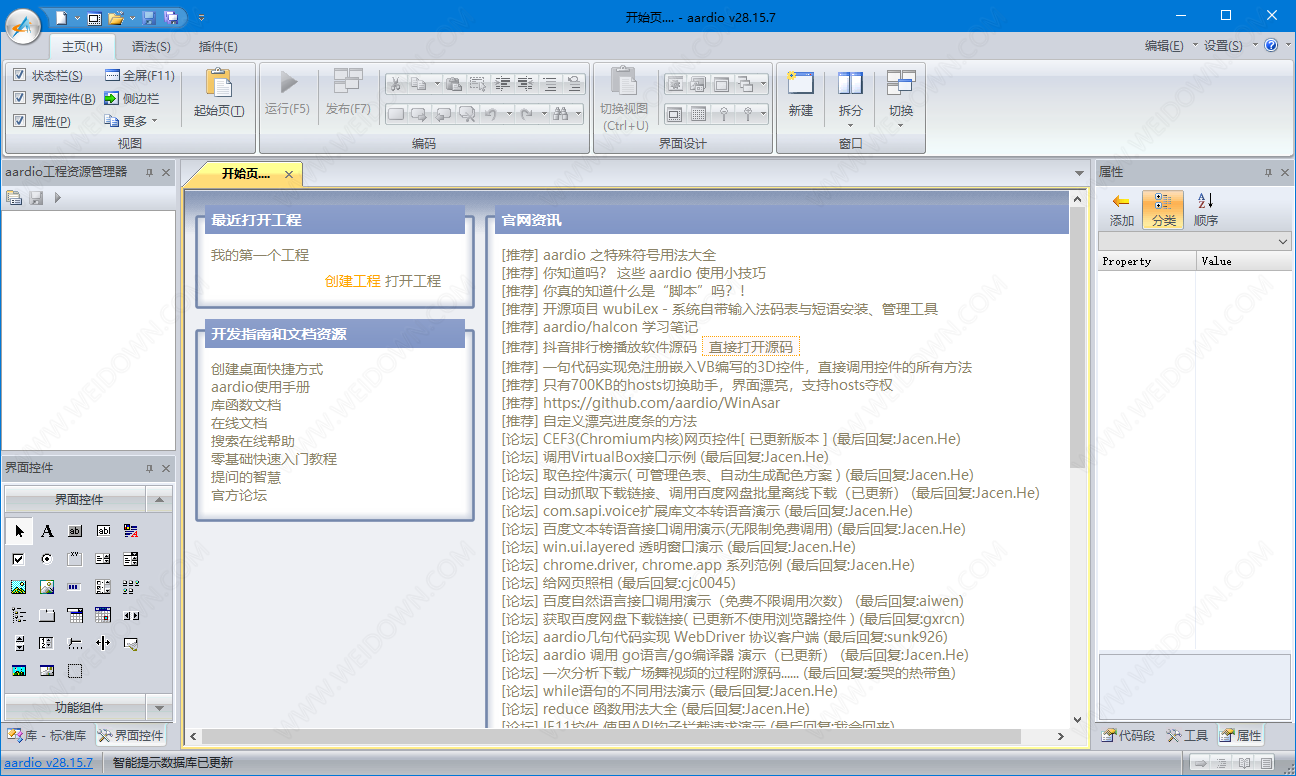Image resolution: width=1296 pixels, height=776 pixels.
Task: Toggle fullscreen with 全屏(F11)
Action: coord(140,75)
